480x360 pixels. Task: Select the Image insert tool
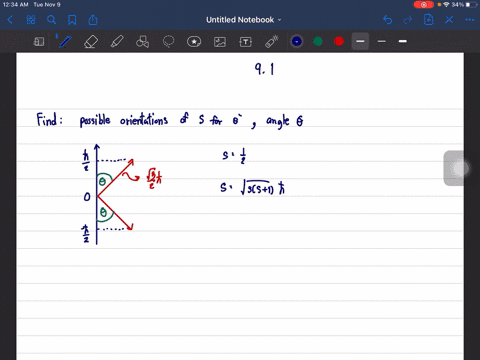220,42
